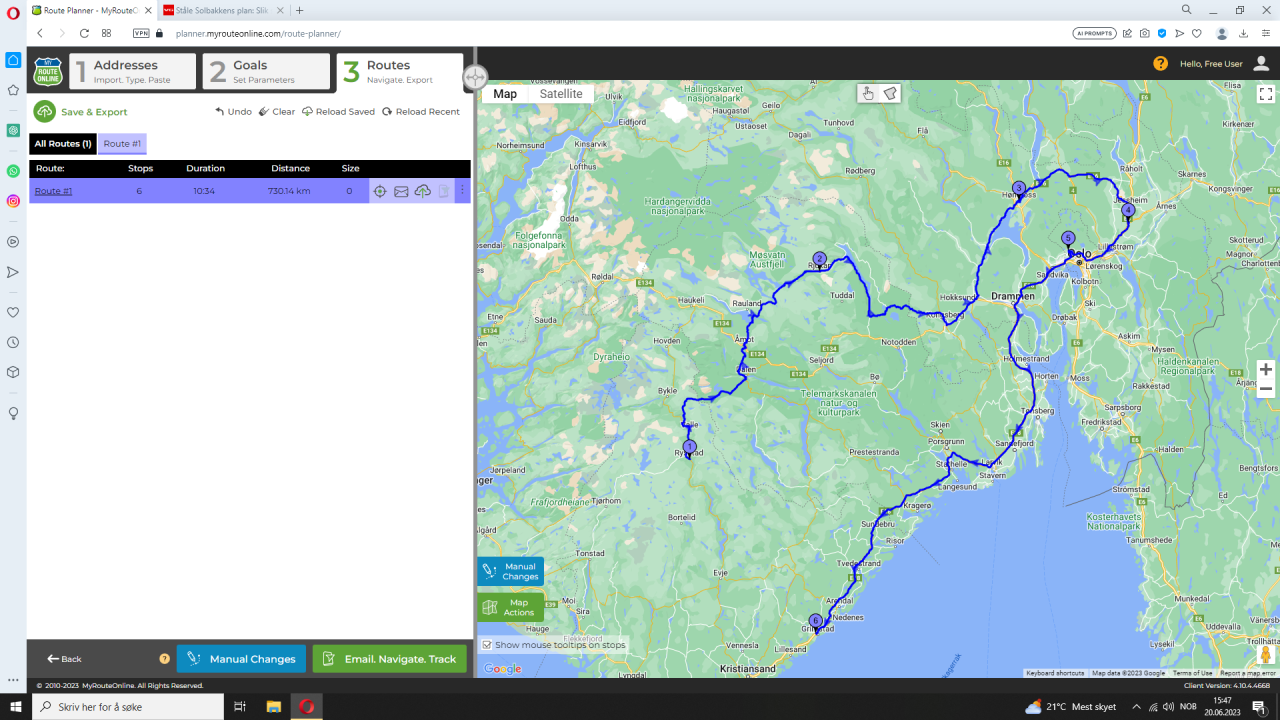Select the polygon draw tool on the map
Viewport: 1280px width, 720px height.
coord(890,93)
